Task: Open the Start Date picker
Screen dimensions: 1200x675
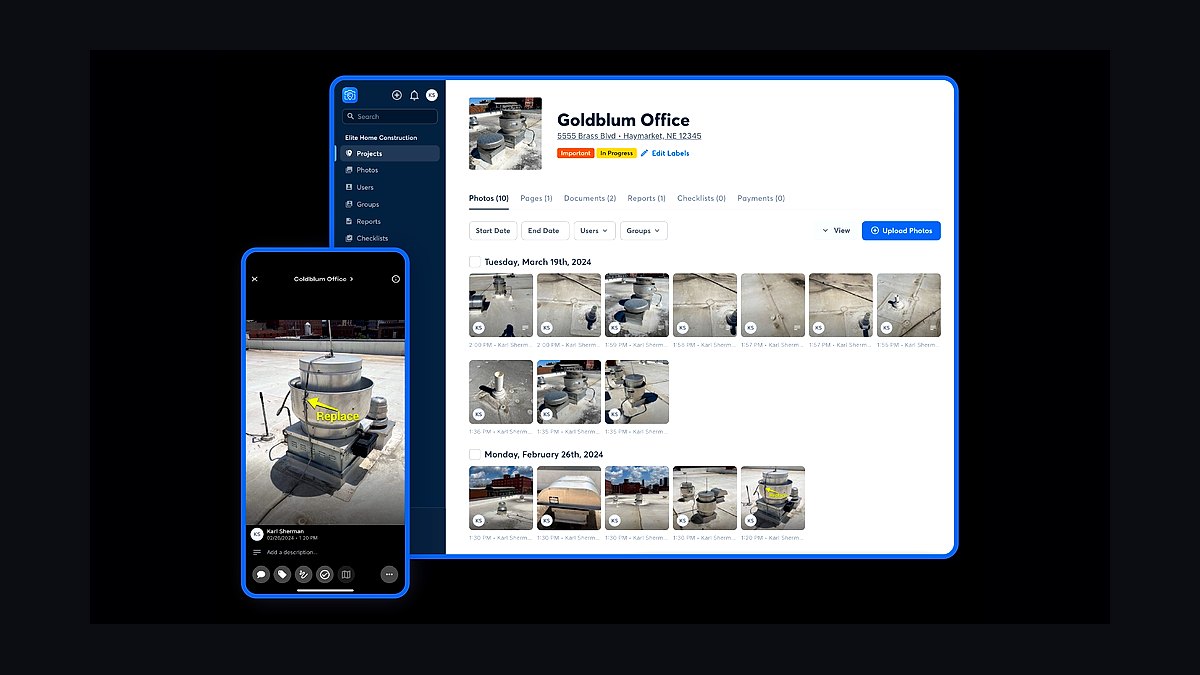Action: pos(493,231)
